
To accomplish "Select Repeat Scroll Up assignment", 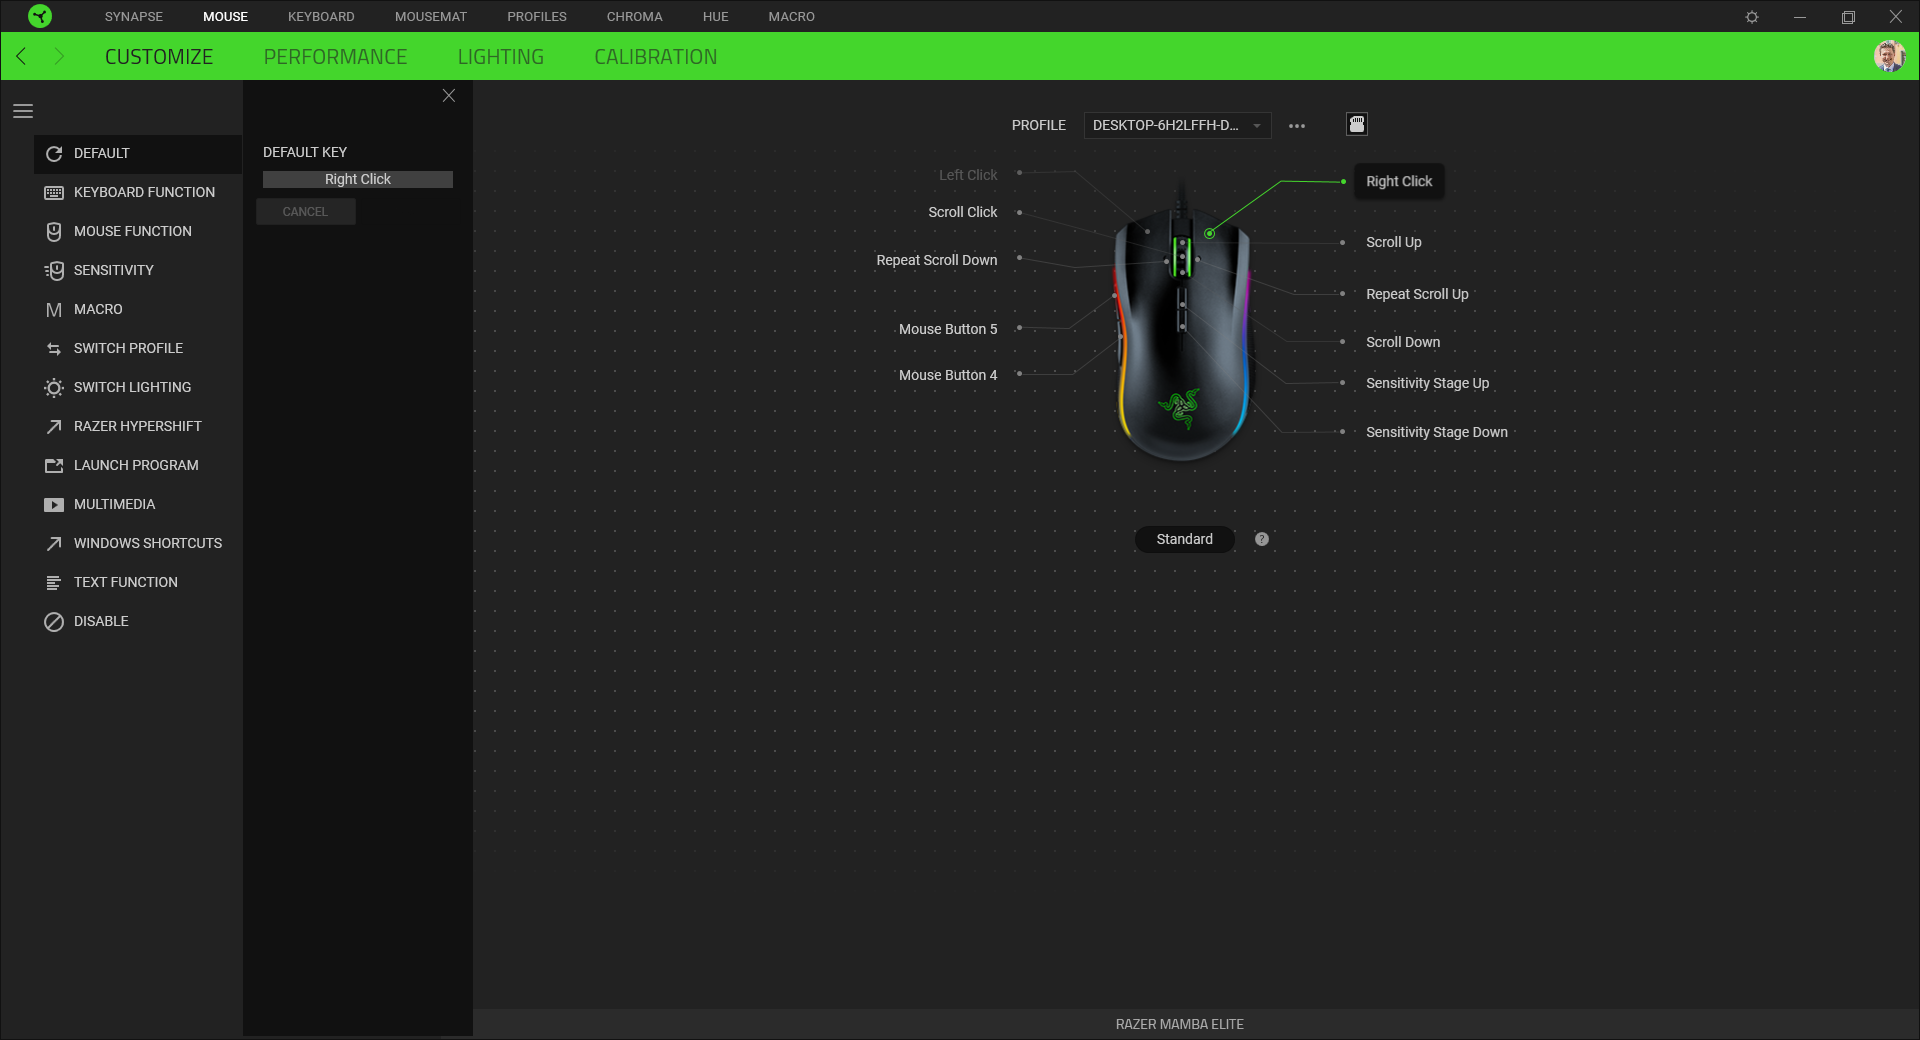I will (x=1417, y=294).
